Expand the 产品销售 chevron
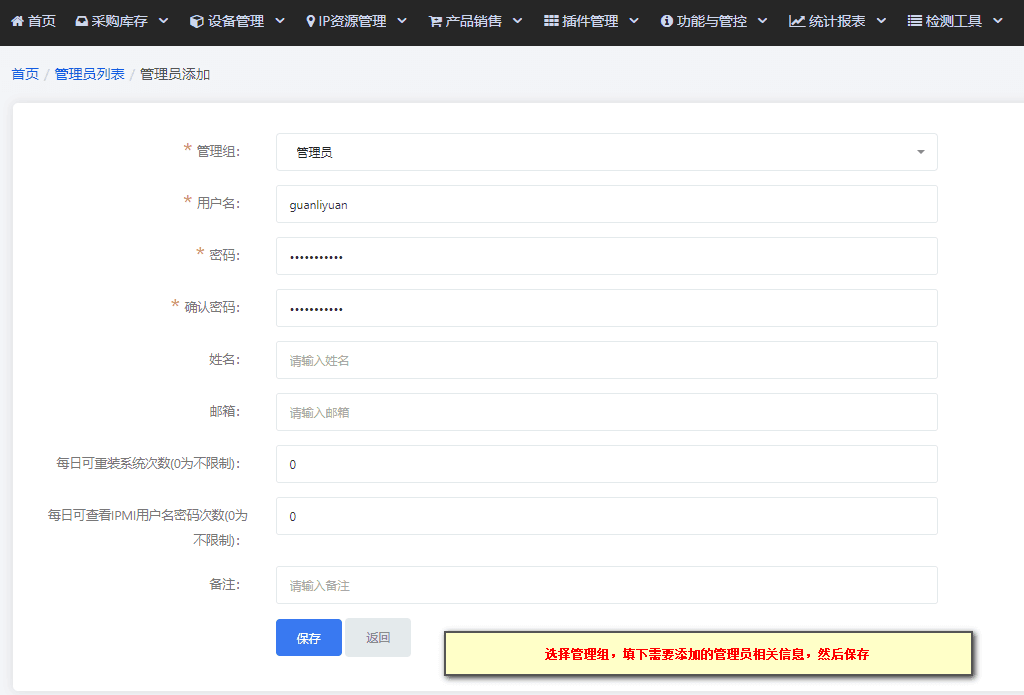 (x=518, y=21)
